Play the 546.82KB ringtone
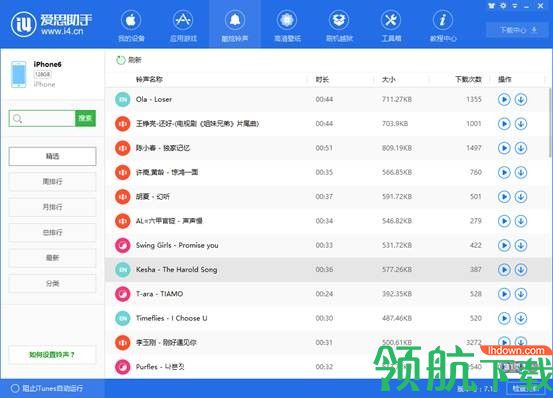Screen dimensions: 553x398 [504, 221]
